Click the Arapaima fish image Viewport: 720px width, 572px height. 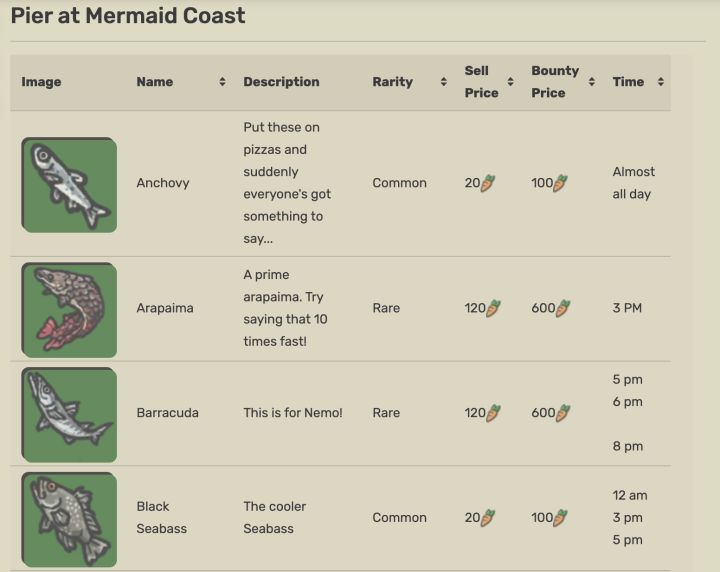tap(69, 309)
